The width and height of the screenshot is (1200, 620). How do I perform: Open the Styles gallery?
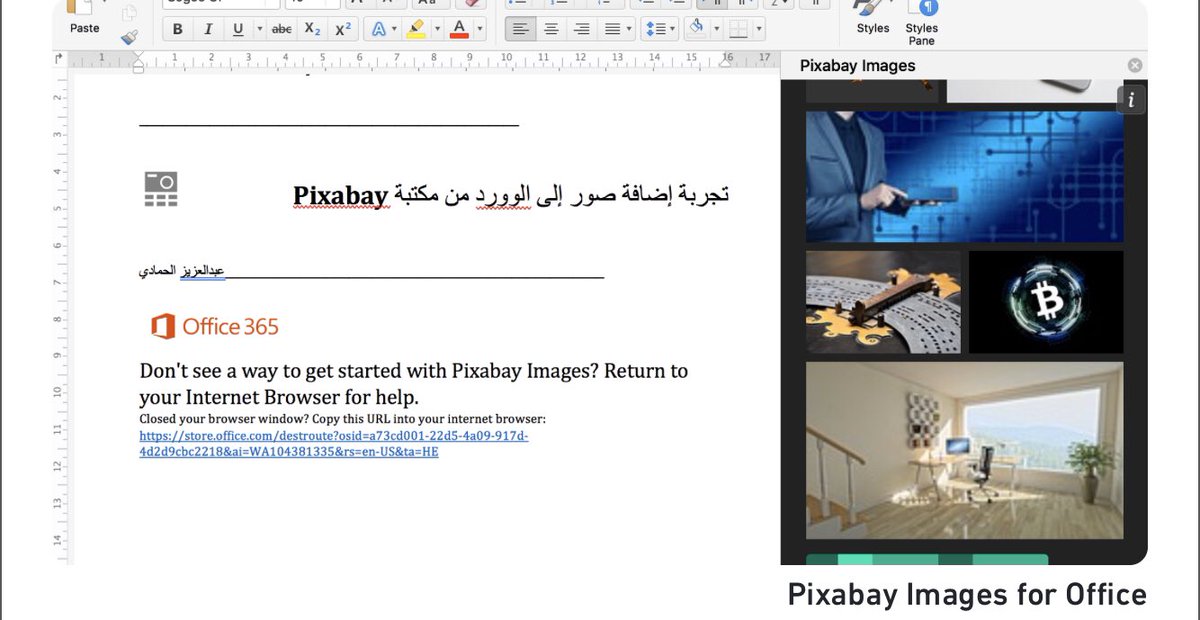click(x=873, y=18)
